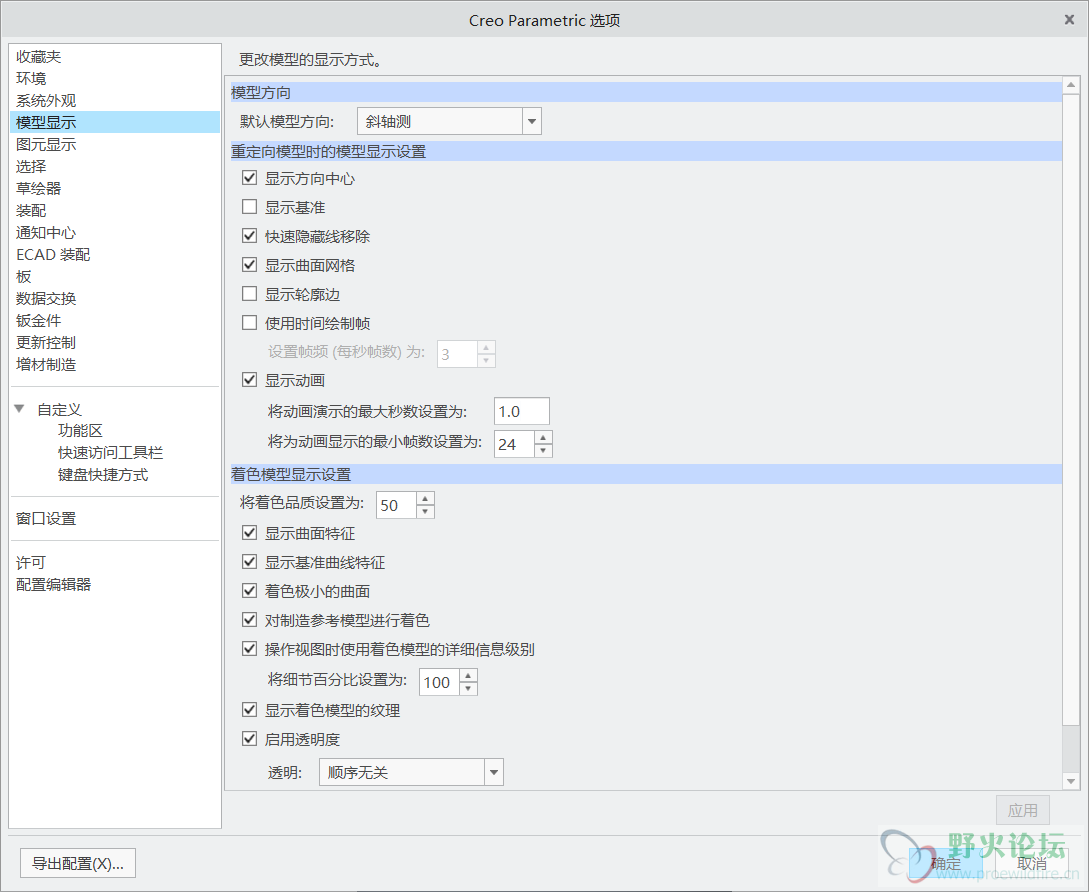Increase 最小帧数 with up arrow
Viewport: 1089px width, 892px height.
(x=543, y=438)
